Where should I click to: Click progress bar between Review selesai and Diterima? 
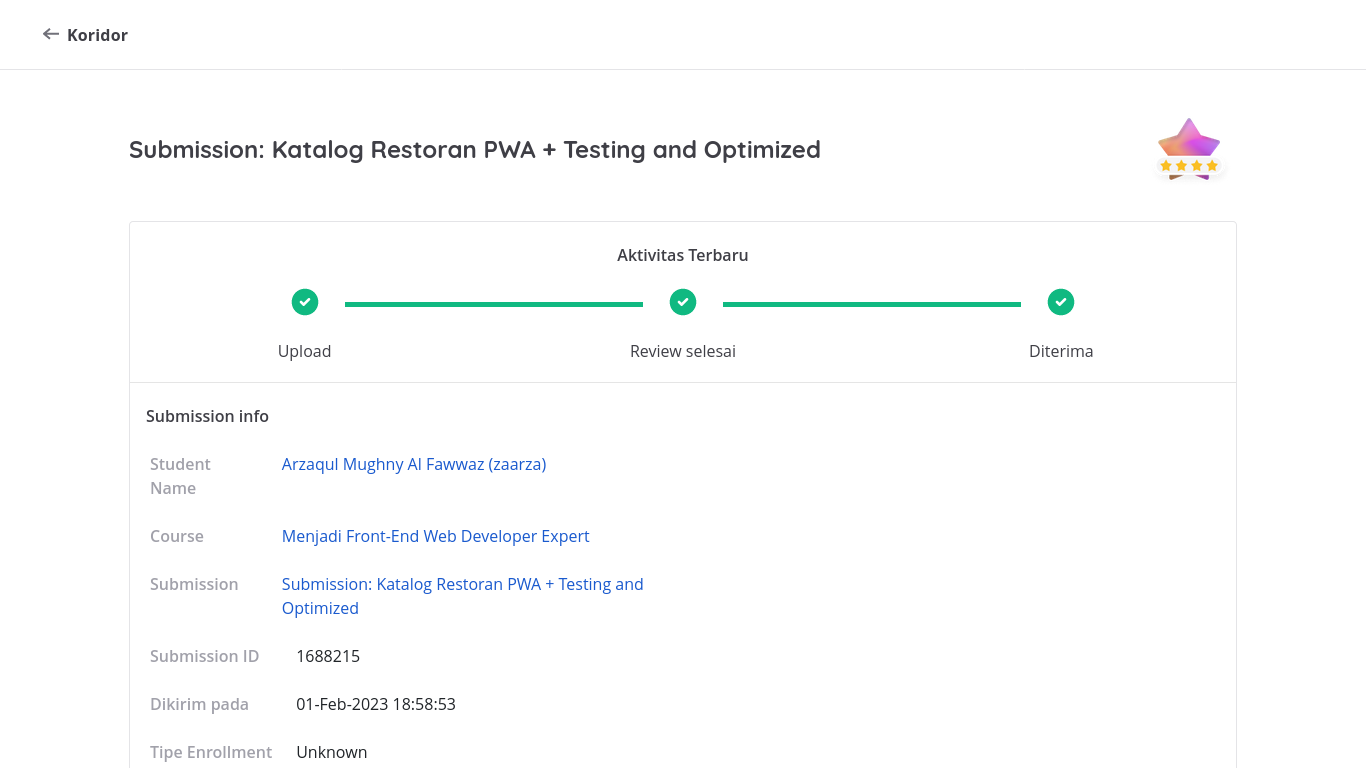tap(872, 304)
